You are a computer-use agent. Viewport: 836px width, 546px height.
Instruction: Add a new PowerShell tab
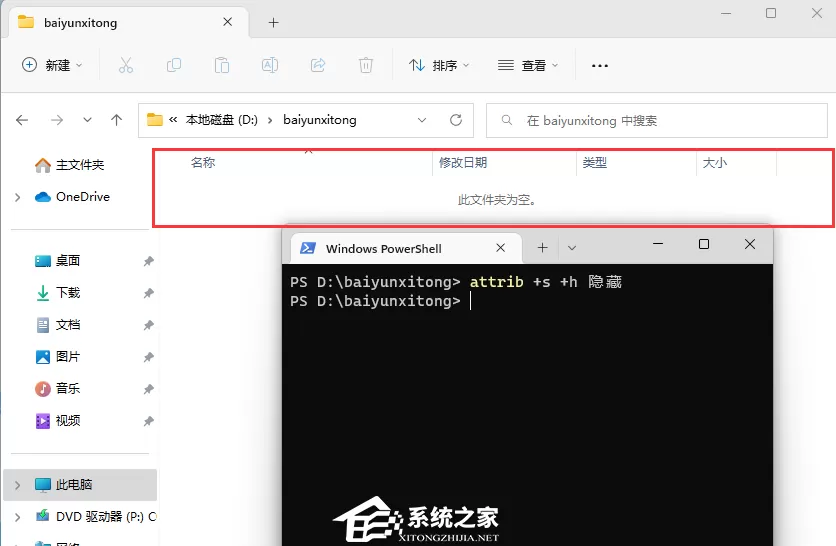coord(542,248)
